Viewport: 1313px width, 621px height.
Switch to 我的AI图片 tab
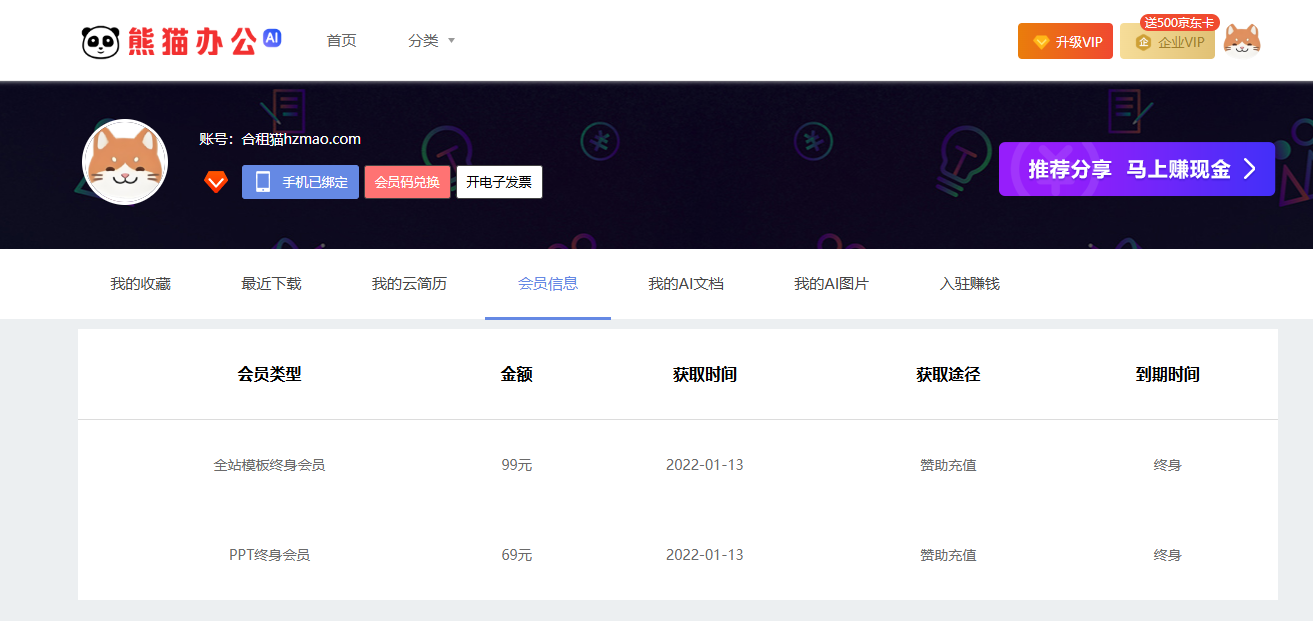pyautogui.click(x=831, y=284)
